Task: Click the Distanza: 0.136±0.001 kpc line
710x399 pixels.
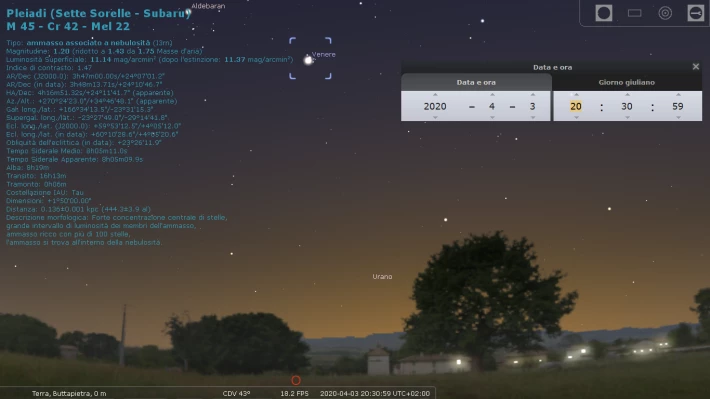Action: (78, 209)
